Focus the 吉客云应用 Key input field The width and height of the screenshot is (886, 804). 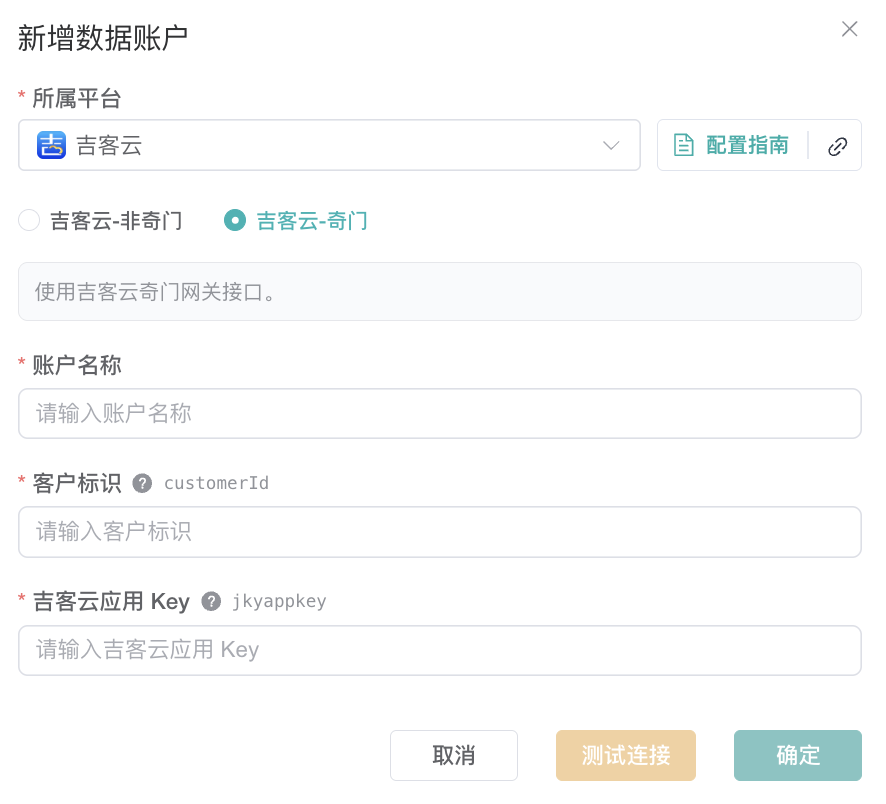pos(440,650)
